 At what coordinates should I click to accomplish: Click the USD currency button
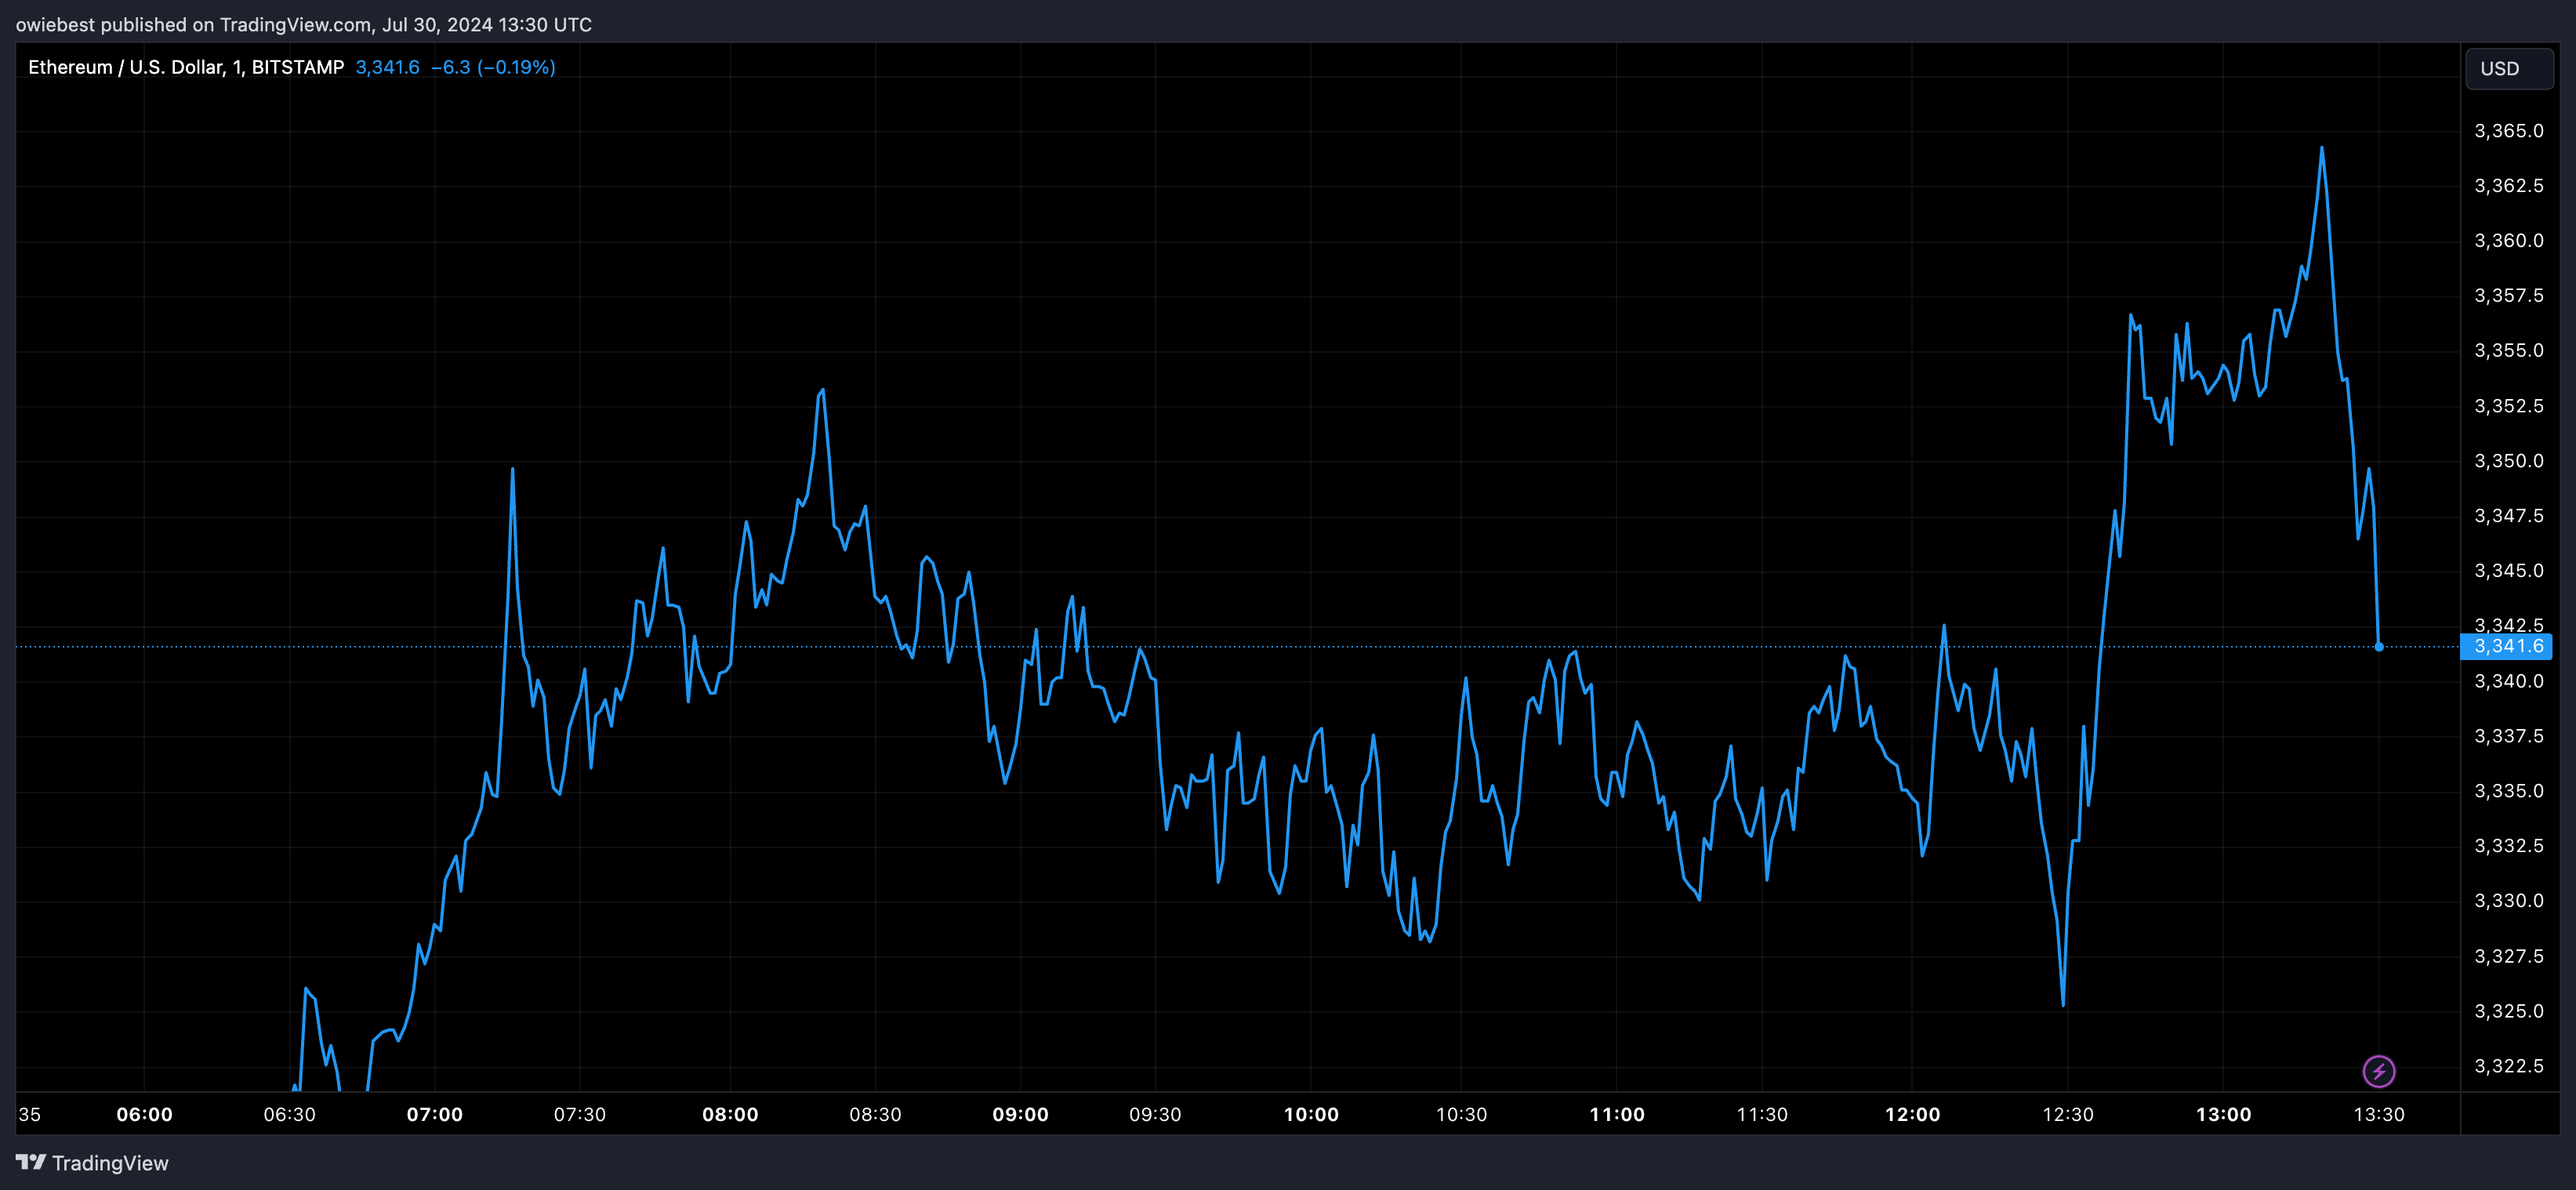2508,68
